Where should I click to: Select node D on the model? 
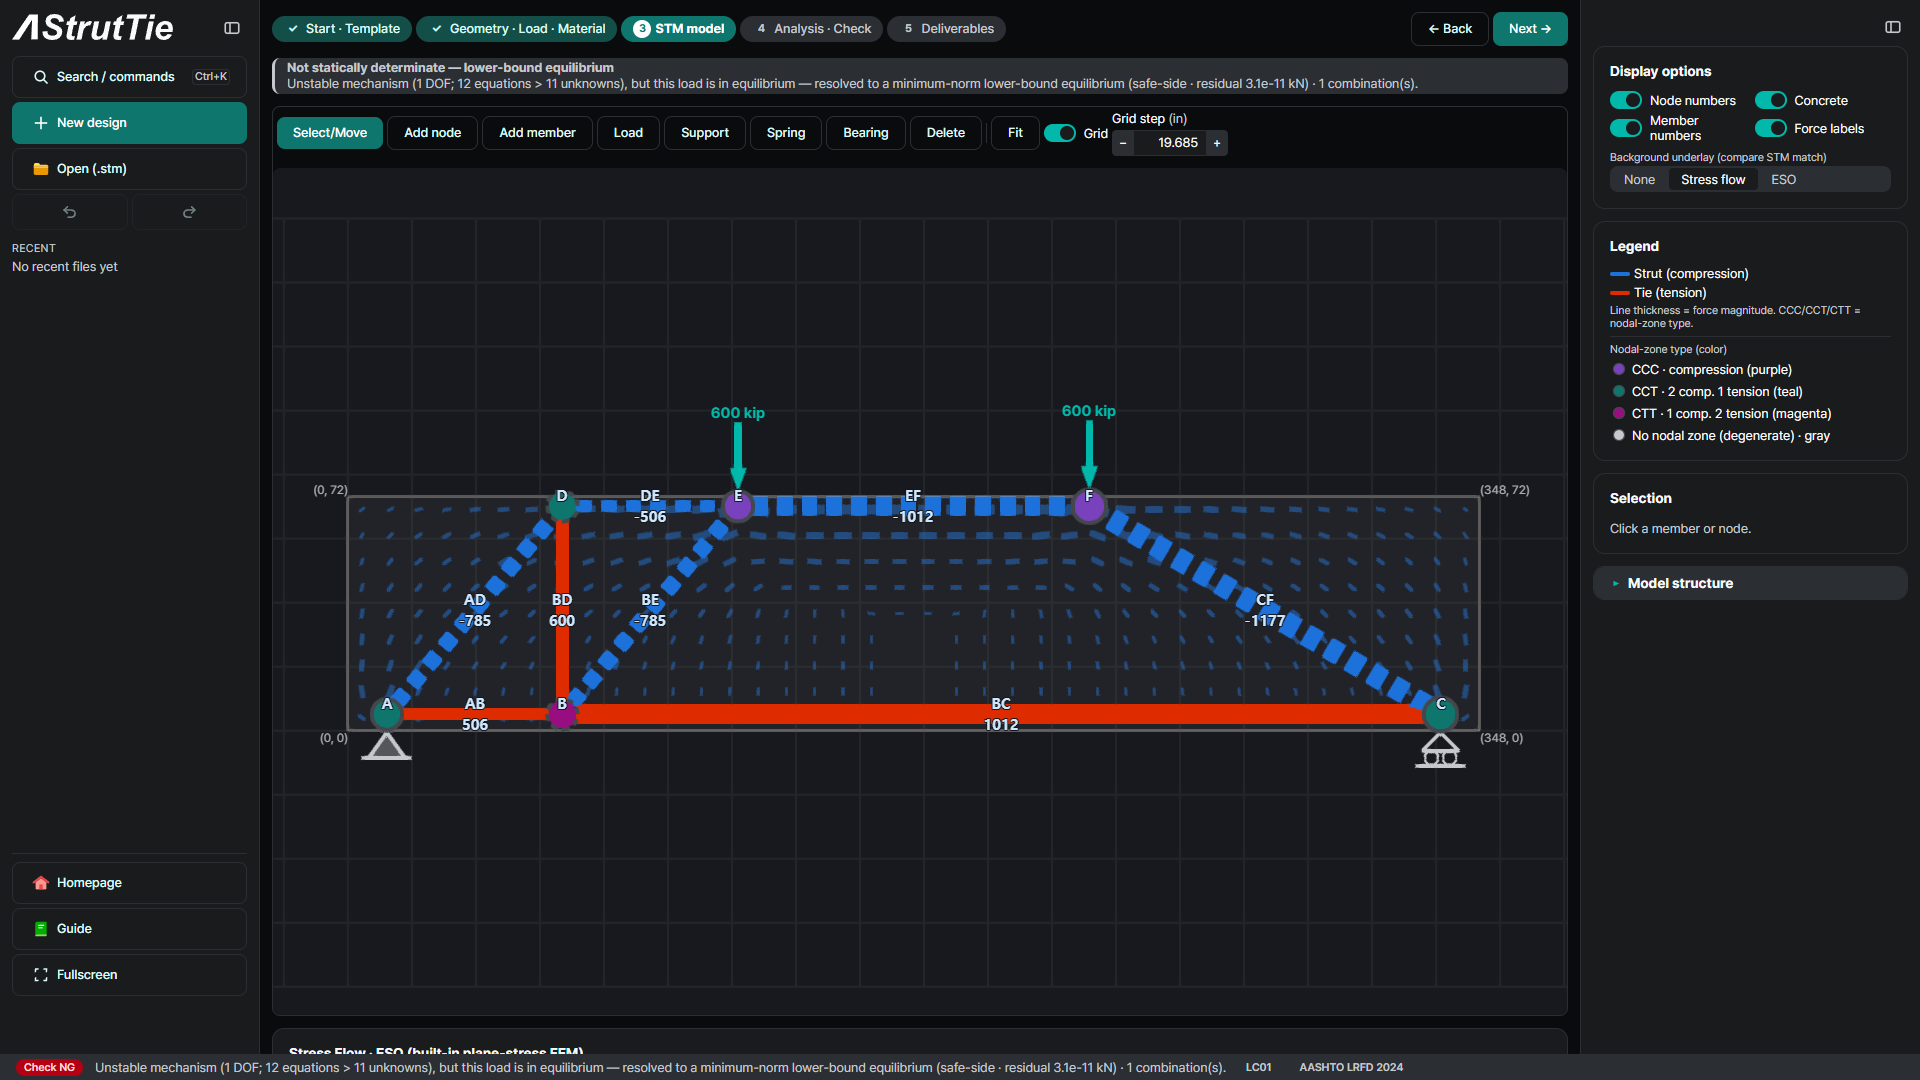562,506
